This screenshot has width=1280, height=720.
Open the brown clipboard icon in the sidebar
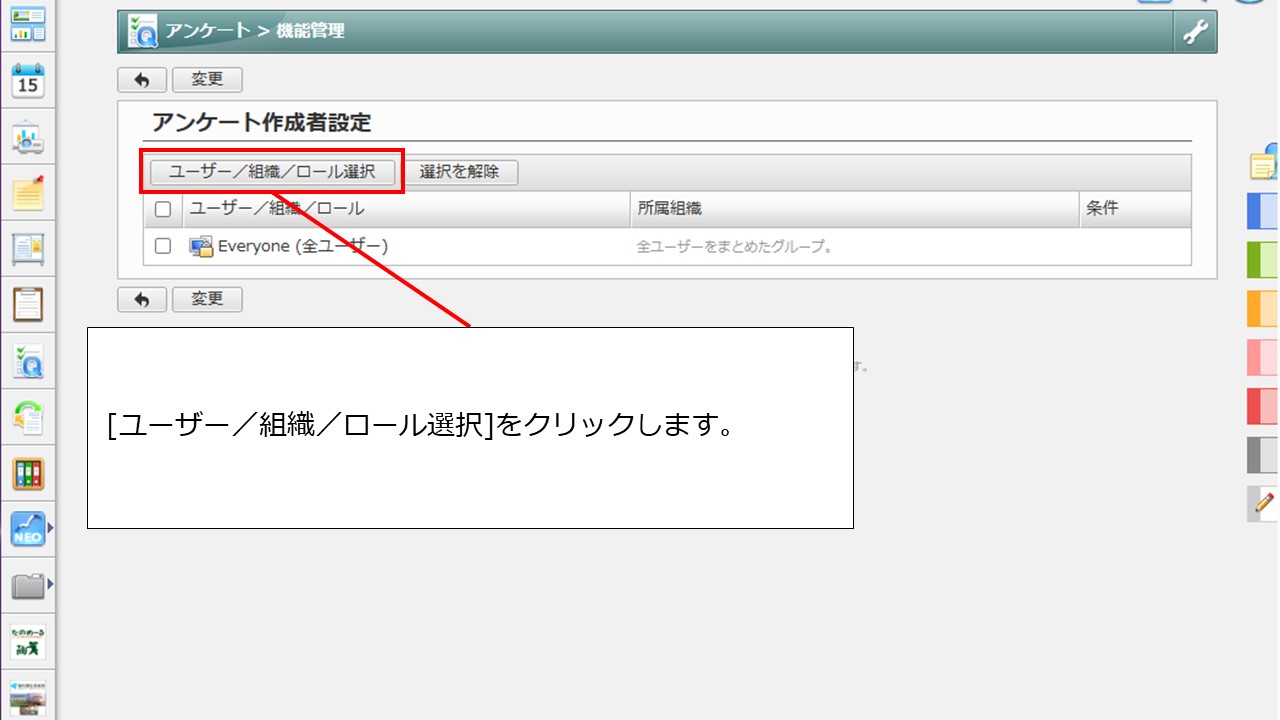pos(28,304)
